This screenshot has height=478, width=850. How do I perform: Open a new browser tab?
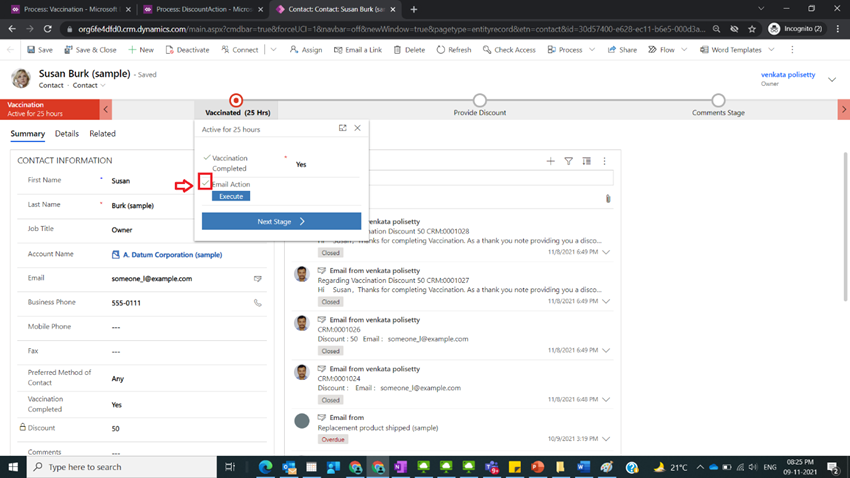414,9
